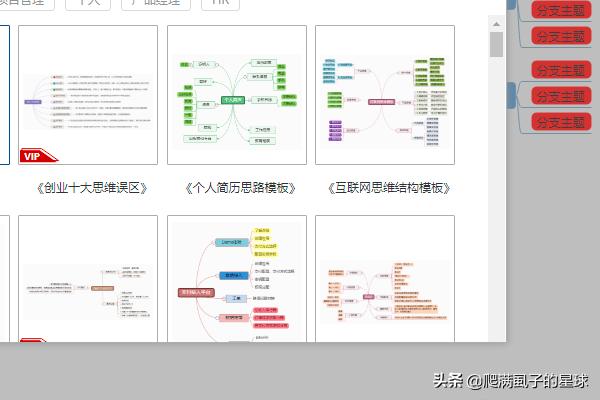Click the scrollbar up arrow in the template dialog

(496, 24)
